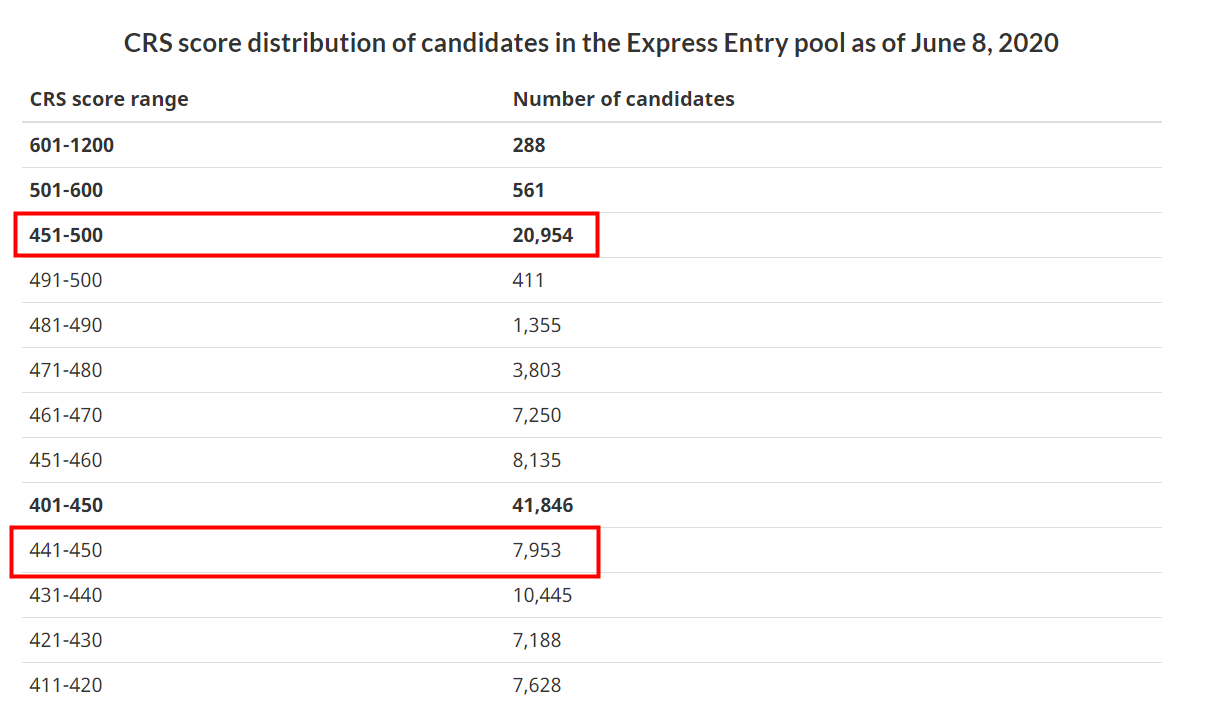Click the highlighted 20,954 candidates value

543,235
